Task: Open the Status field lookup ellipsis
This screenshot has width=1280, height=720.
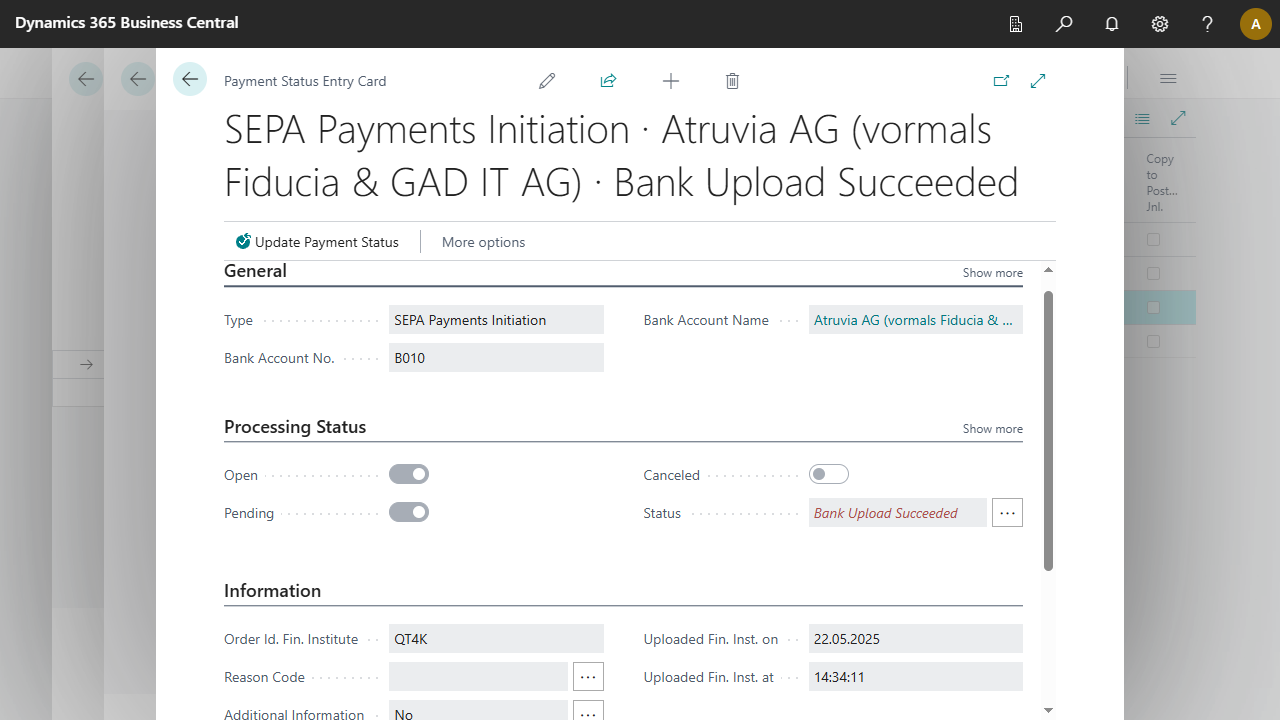Action: (x=1007, y=513)
